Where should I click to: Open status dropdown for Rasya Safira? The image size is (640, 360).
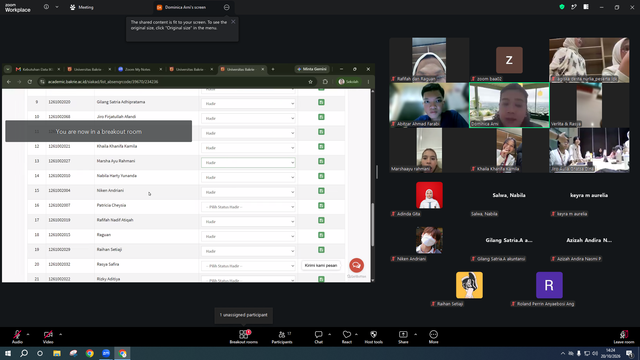point(248,266)
